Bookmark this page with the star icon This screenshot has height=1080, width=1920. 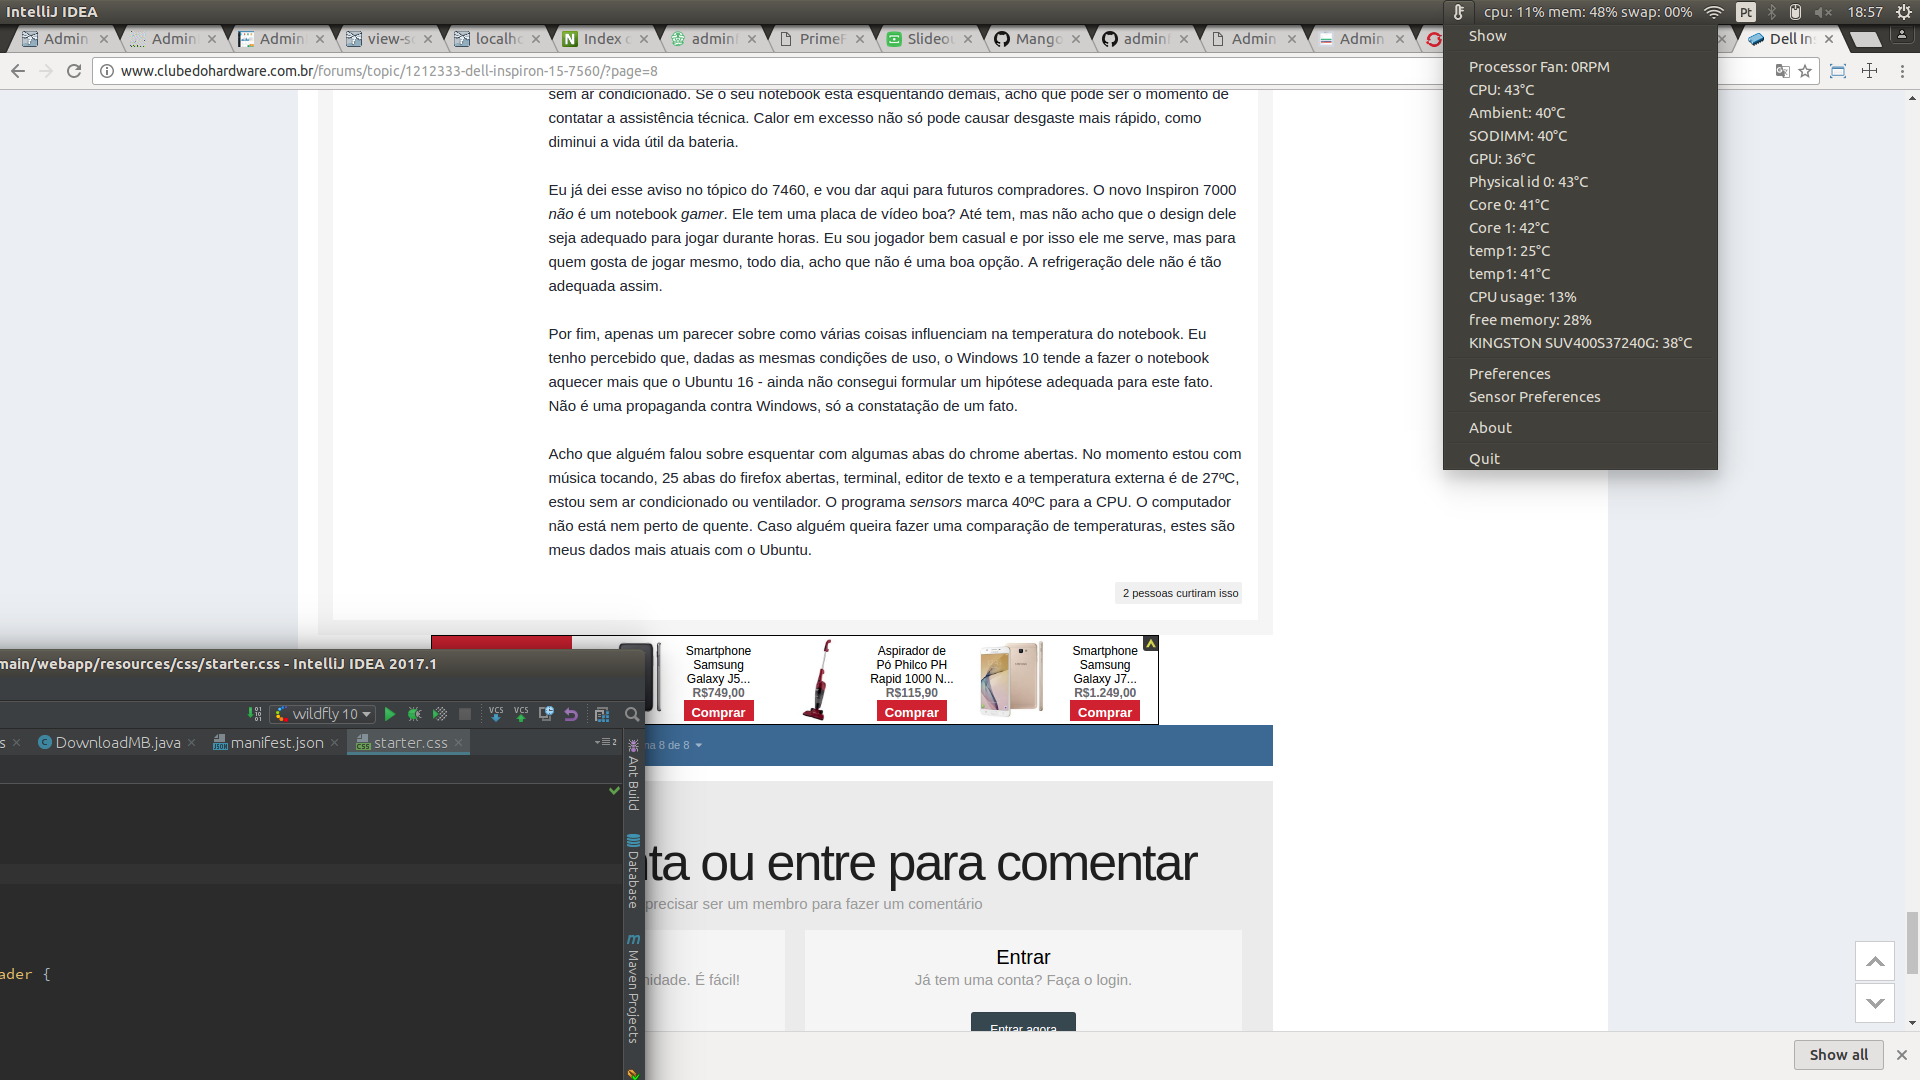tap(1805, 71)
